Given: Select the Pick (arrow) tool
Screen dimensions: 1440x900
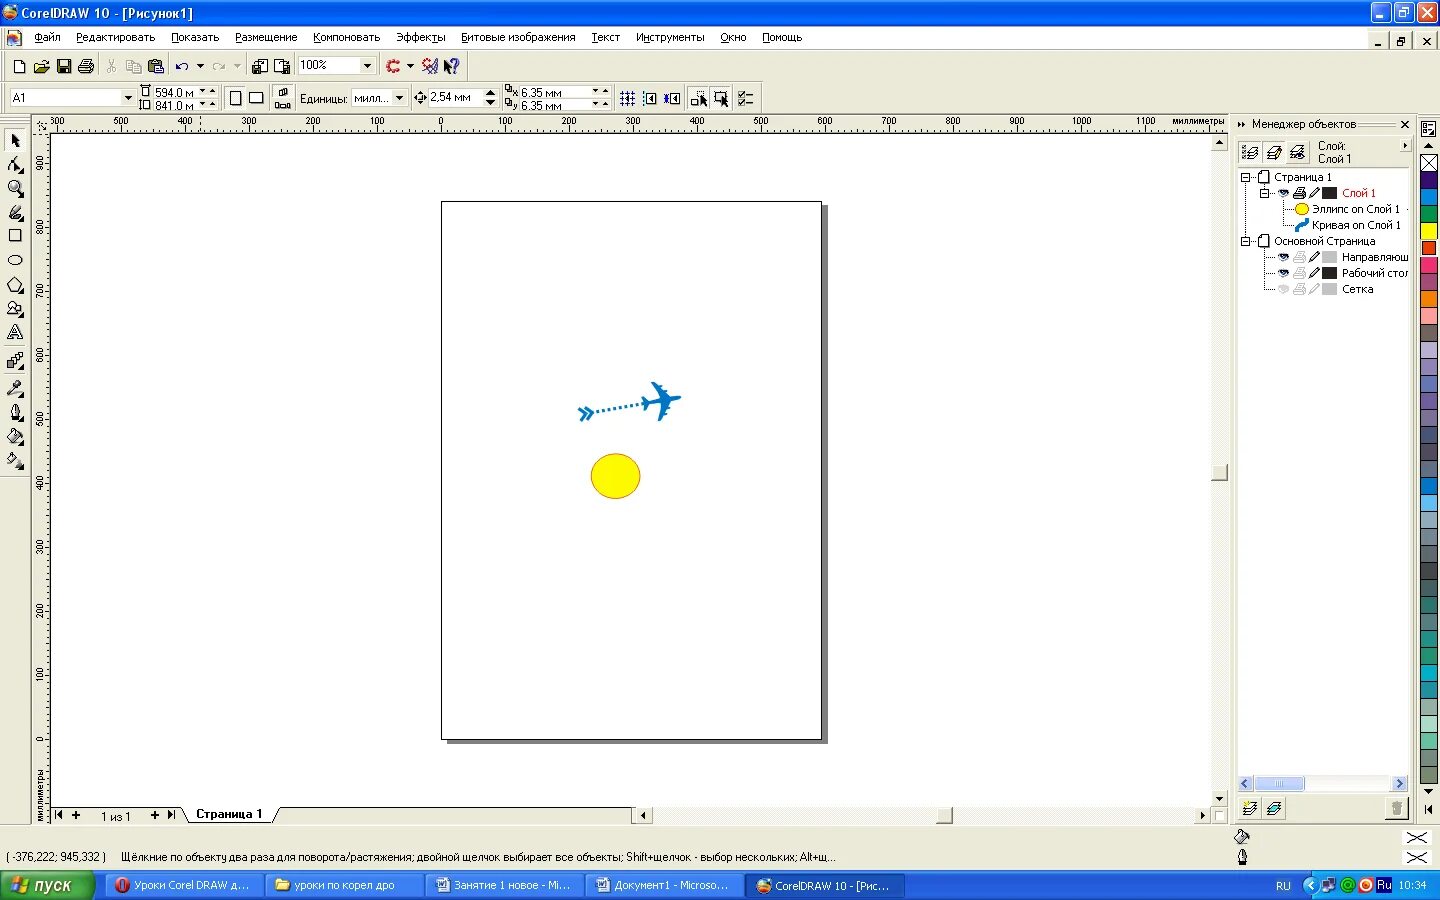Looking at the screenshot, I should pyautogui.click(x=15, y=140).
